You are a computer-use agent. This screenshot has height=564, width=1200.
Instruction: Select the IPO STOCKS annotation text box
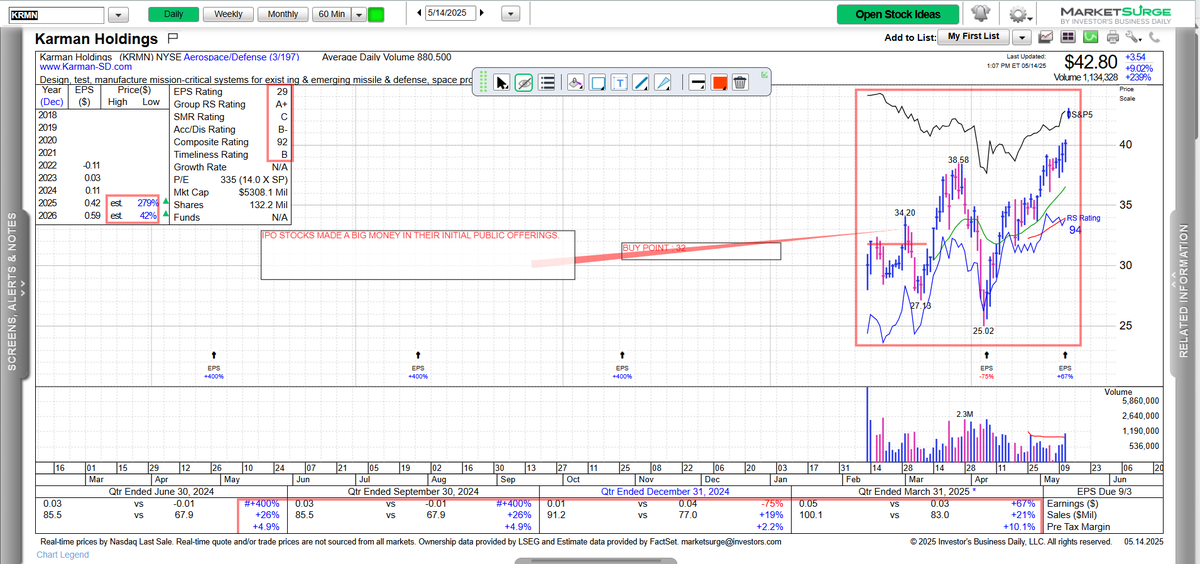[417, 254]
